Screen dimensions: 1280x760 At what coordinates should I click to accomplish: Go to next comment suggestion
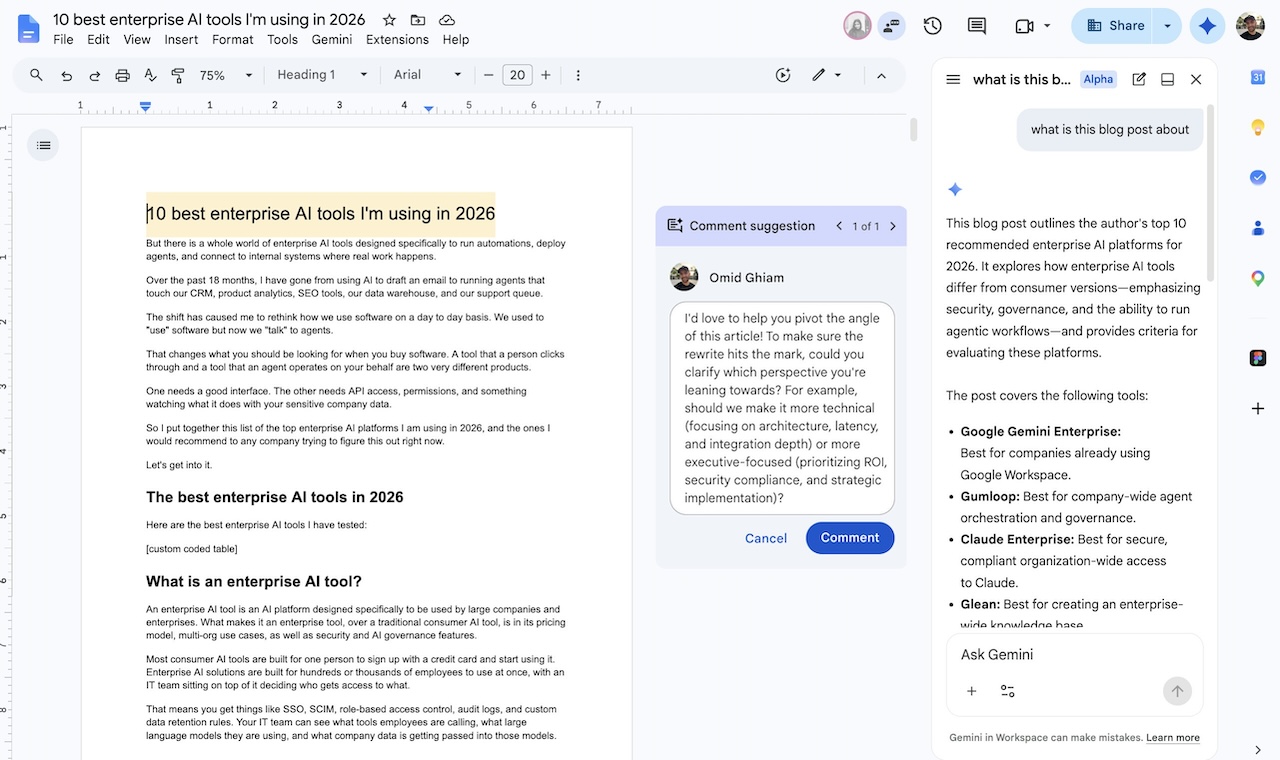point(893,226)
